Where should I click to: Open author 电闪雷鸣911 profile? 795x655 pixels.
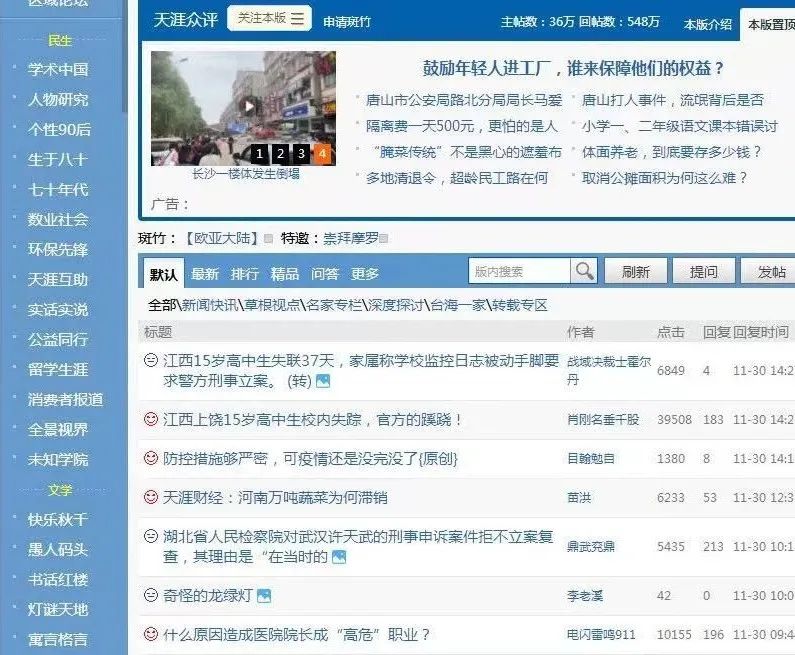pyautogui.click(x=601, y=634)
